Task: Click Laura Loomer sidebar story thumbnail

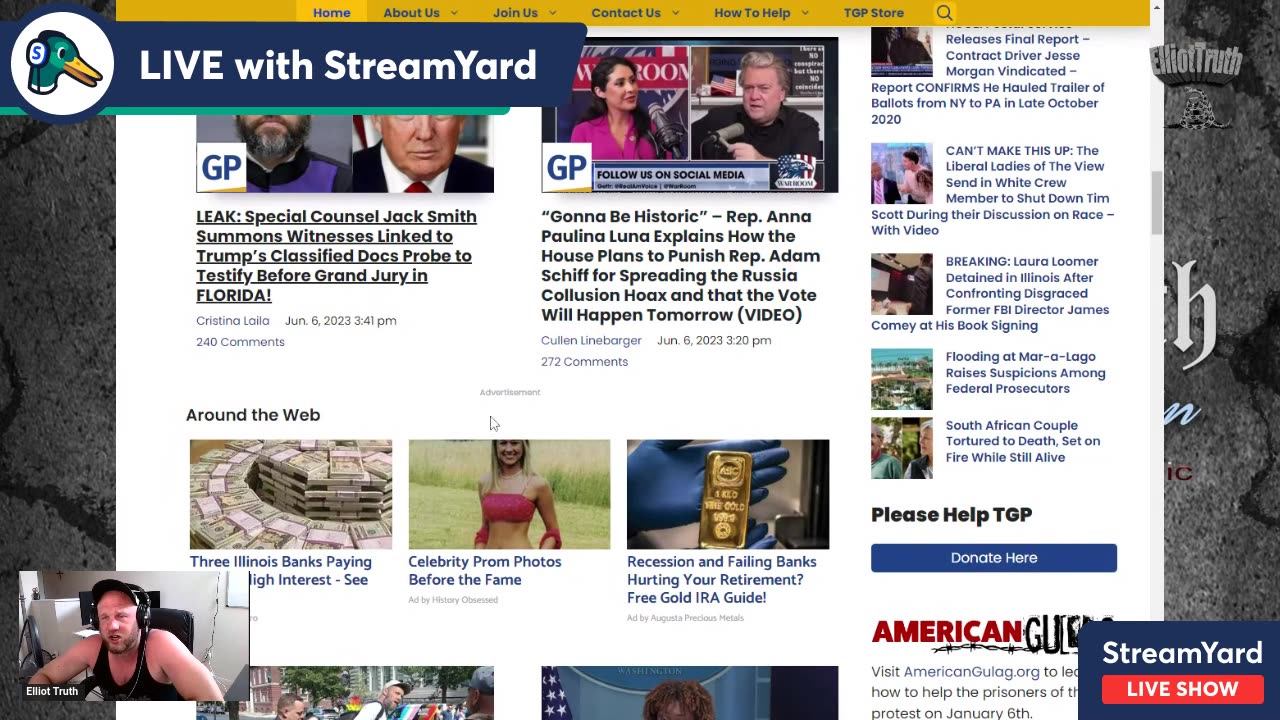Action: (x=901, y=285)
